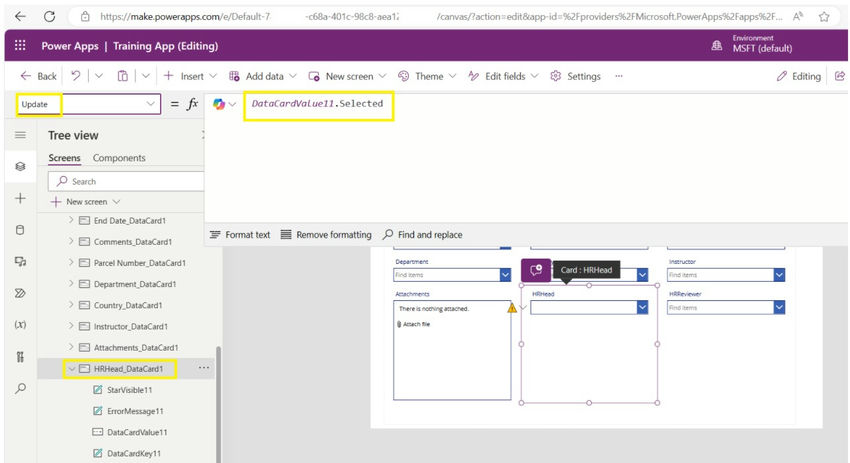The width and height of the screenshot is (850, 463).
Task: Click the Copilot comment icon above HRHead card
Action: tap(536, 269)
